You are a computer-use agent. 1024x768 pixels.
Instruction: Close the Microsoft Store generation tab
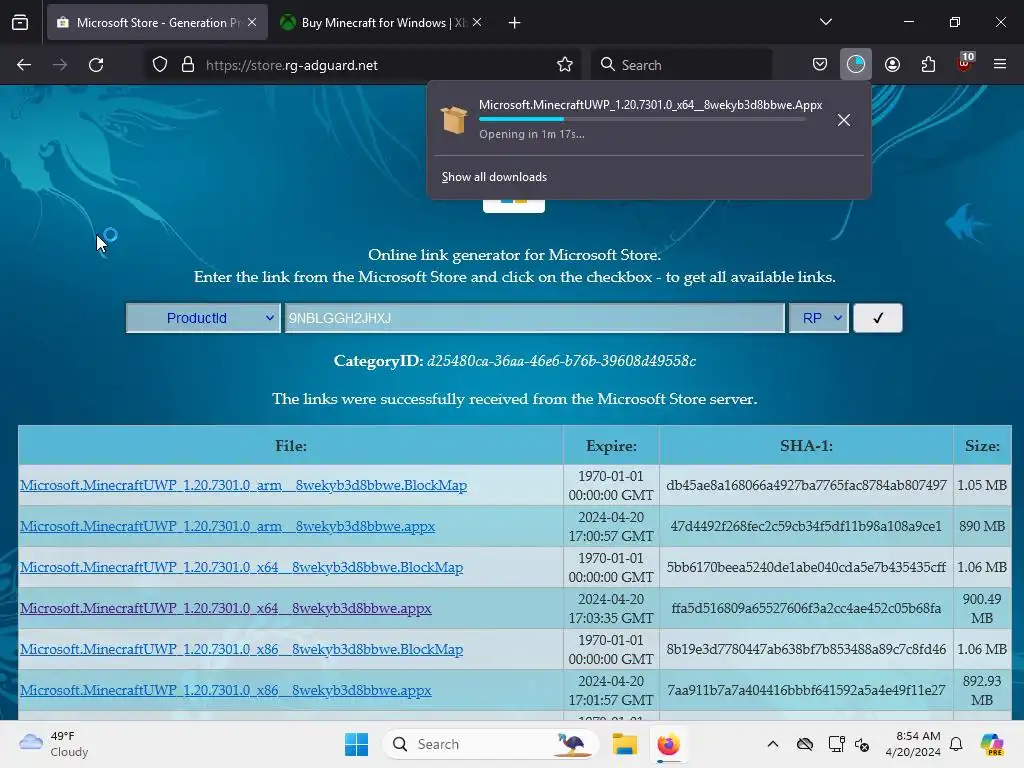pos(252,22)
